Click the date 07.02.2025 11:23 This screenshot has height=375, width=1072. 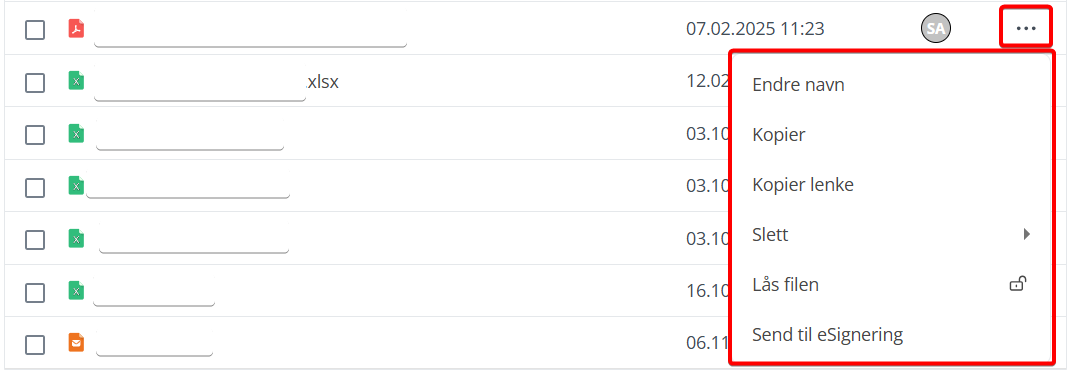click(x=755, y=29)
